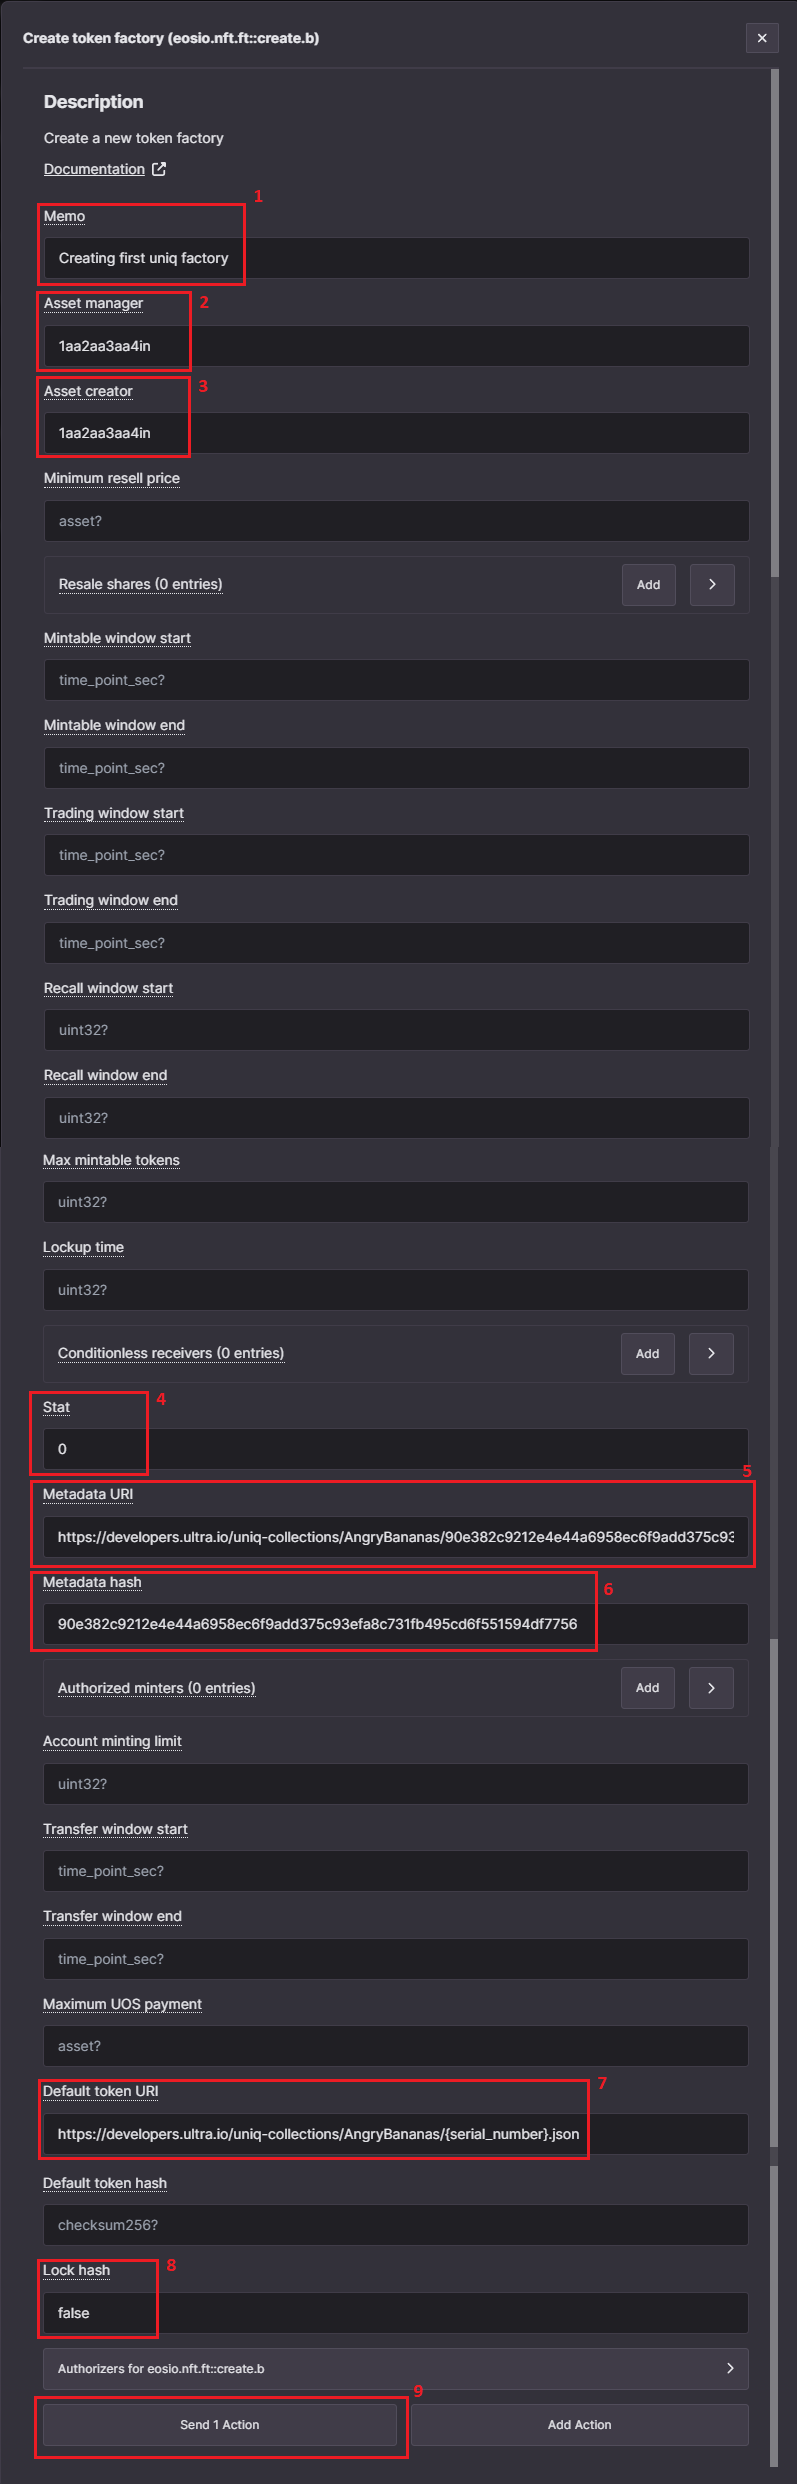Select the Metadata hash field
This screenshot has width=797, height=2484.
click(x=395, y=1624)
